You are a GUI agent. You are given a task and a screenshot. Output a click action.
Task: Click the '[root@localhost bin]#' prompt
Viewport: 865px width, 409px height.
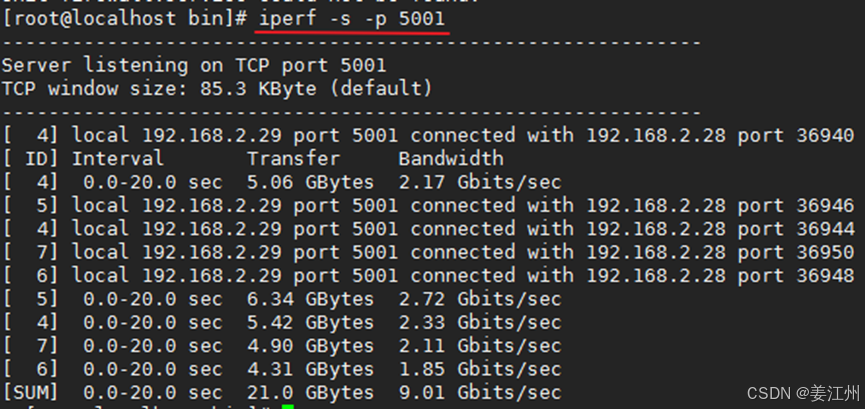tap(124, 20)
